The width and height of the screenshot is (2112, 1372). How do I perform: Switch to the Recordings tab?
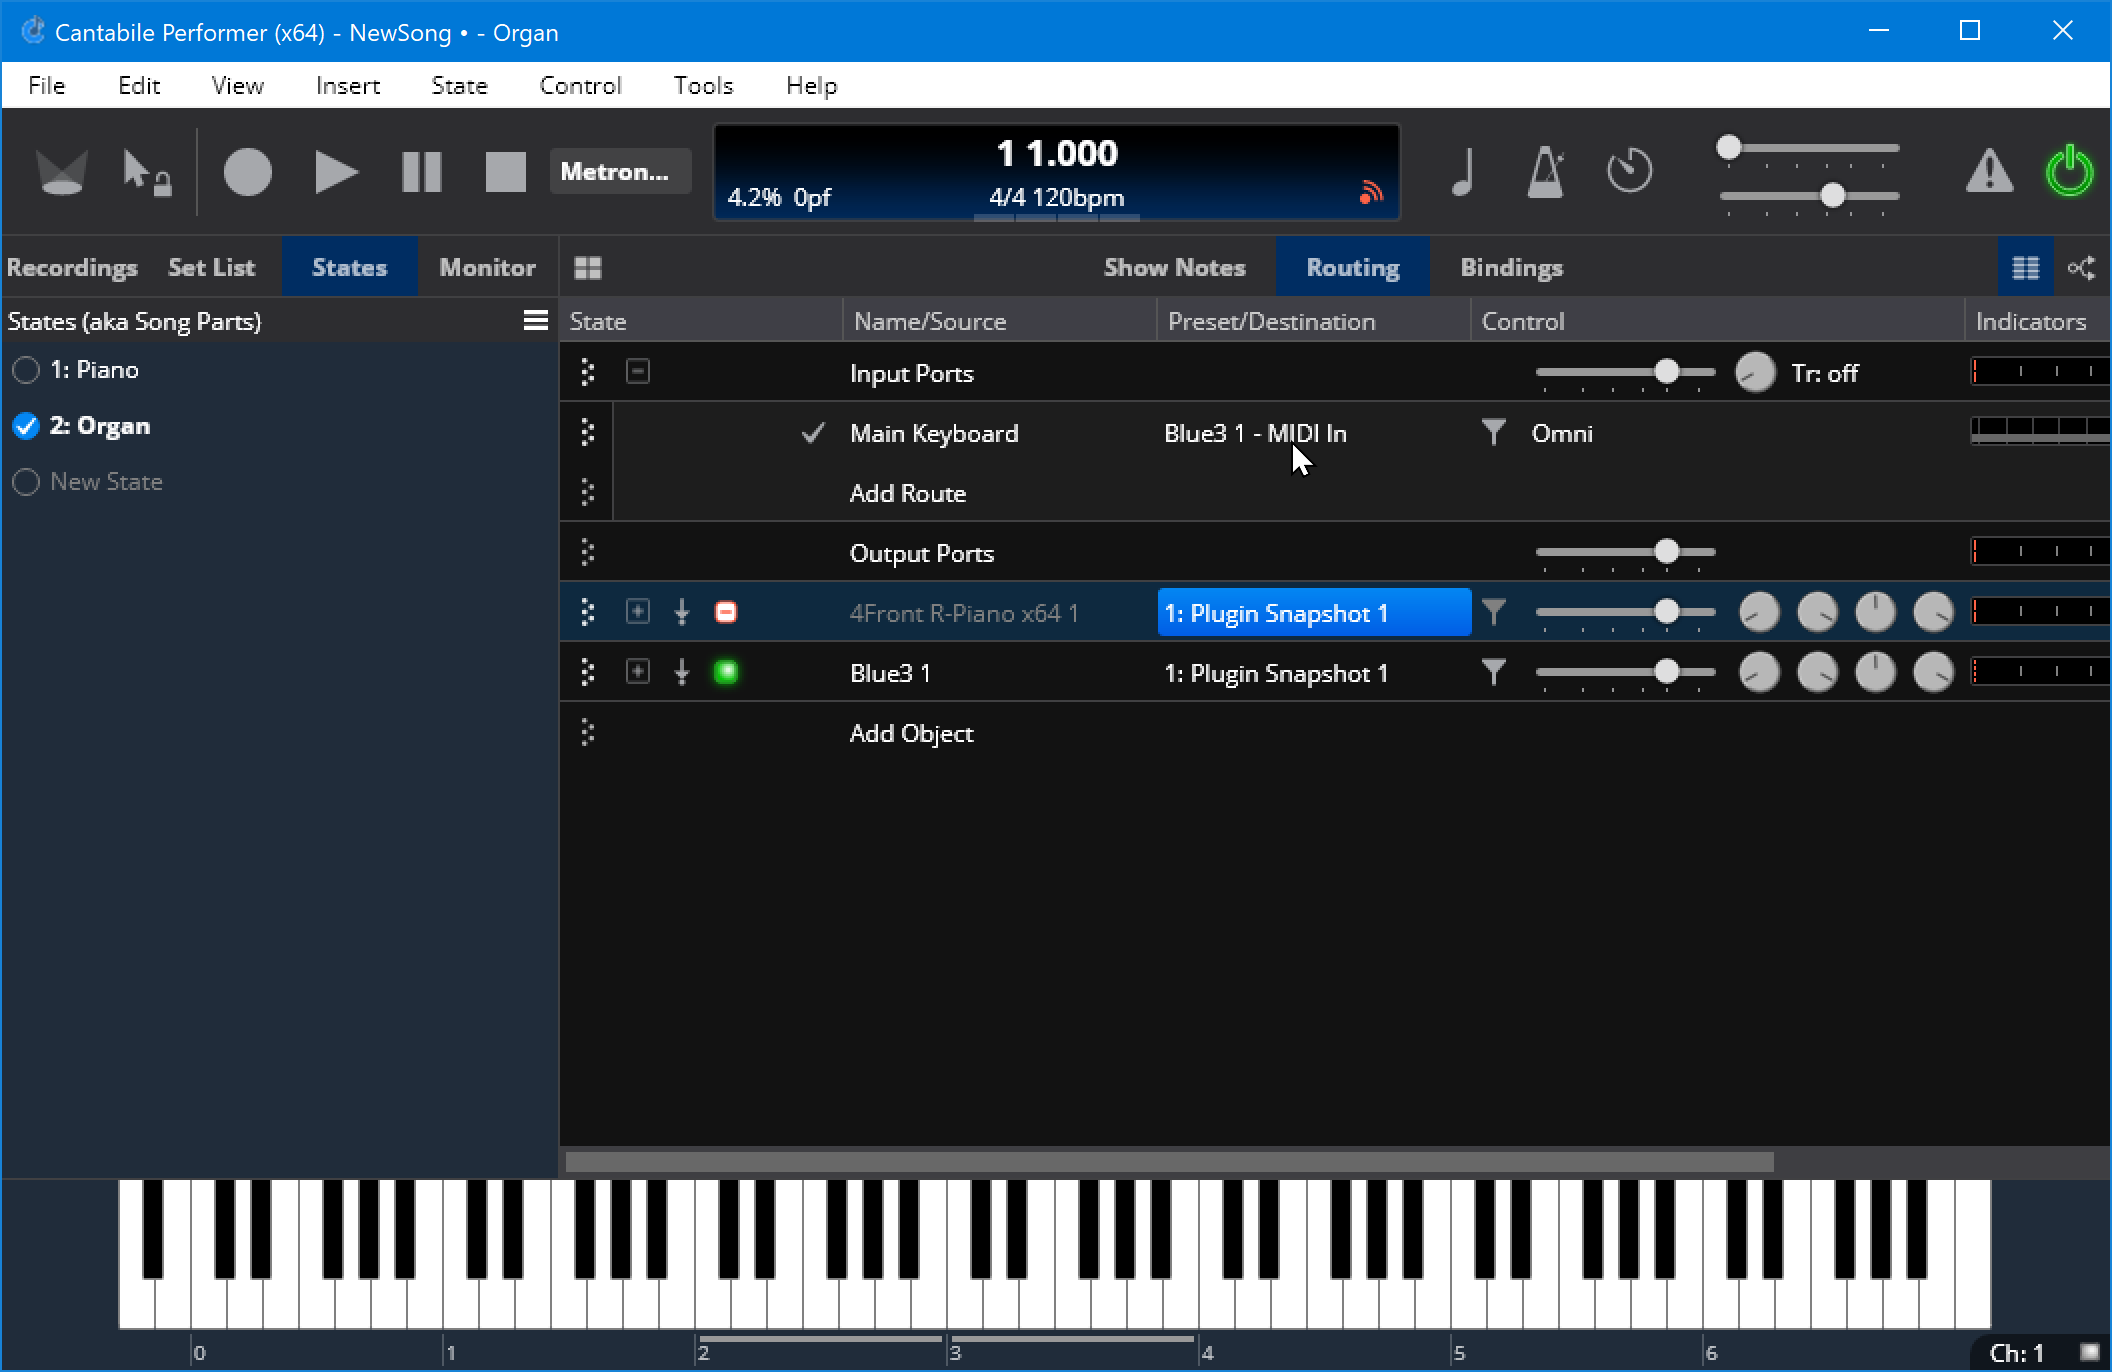tap(72, 267)
